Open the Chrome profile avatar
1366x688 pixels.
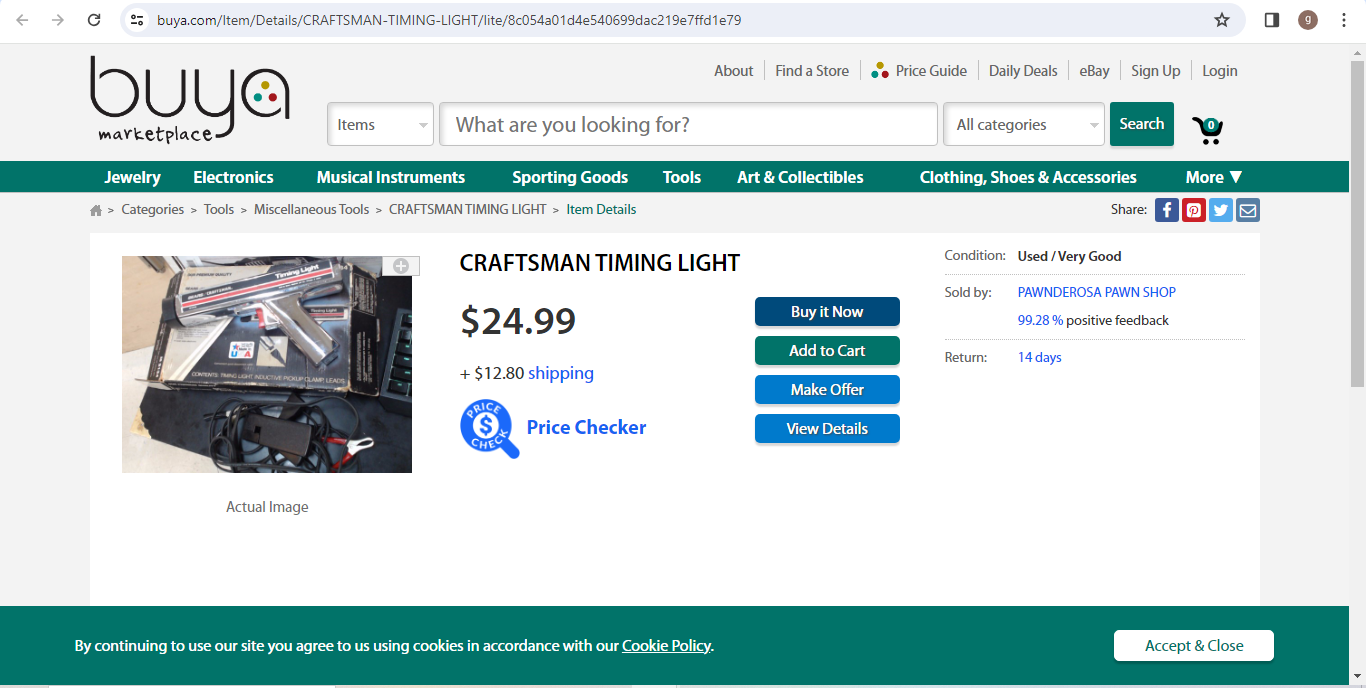(x=1308, y=20)
